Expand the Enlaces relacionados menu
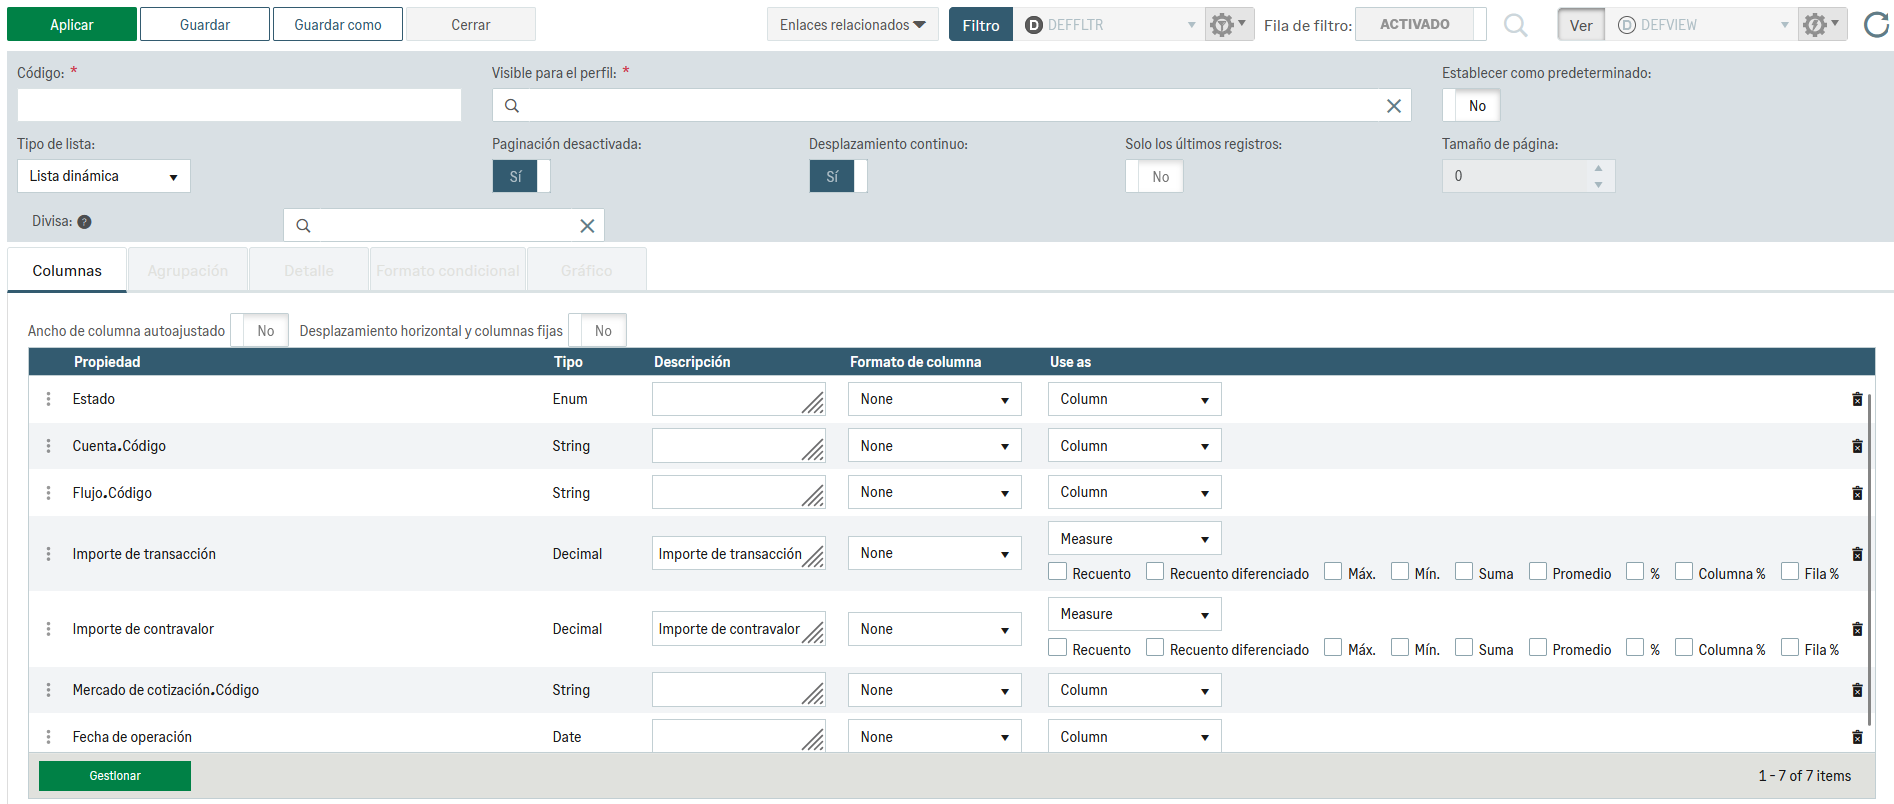 click(852, 25)
